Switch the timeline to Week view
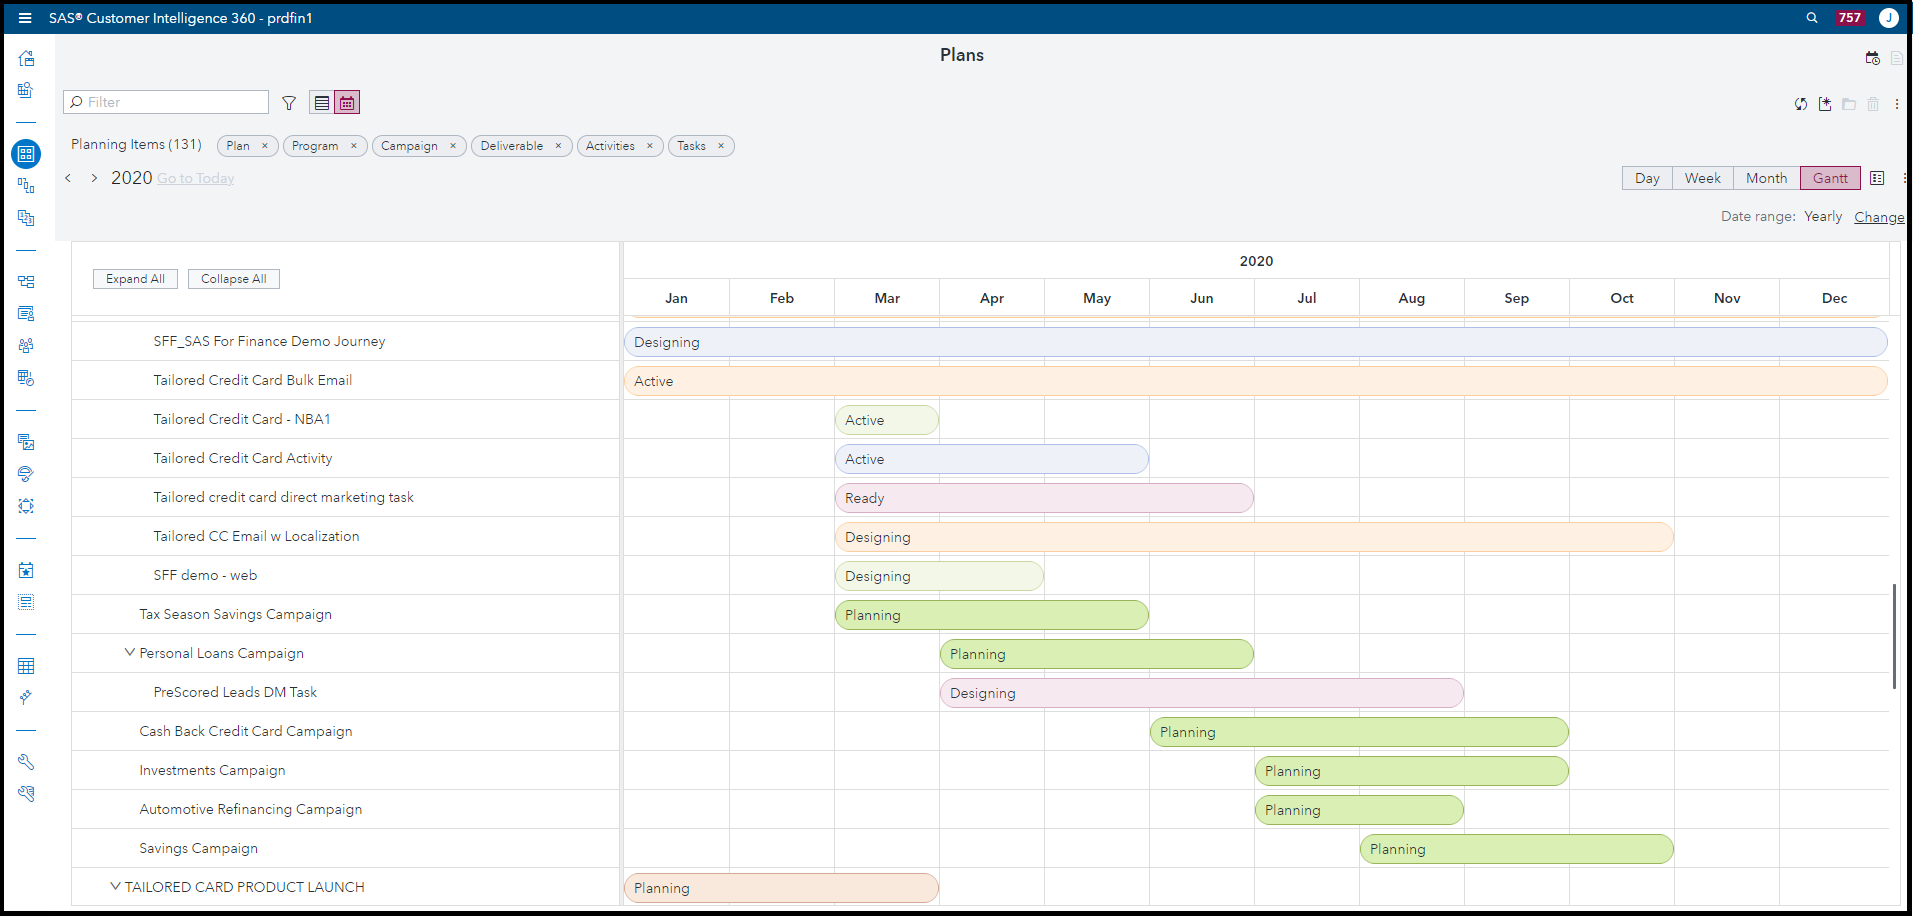Image resolution: width=1913 pixels, height=917 pixels. coord(1702,178)
